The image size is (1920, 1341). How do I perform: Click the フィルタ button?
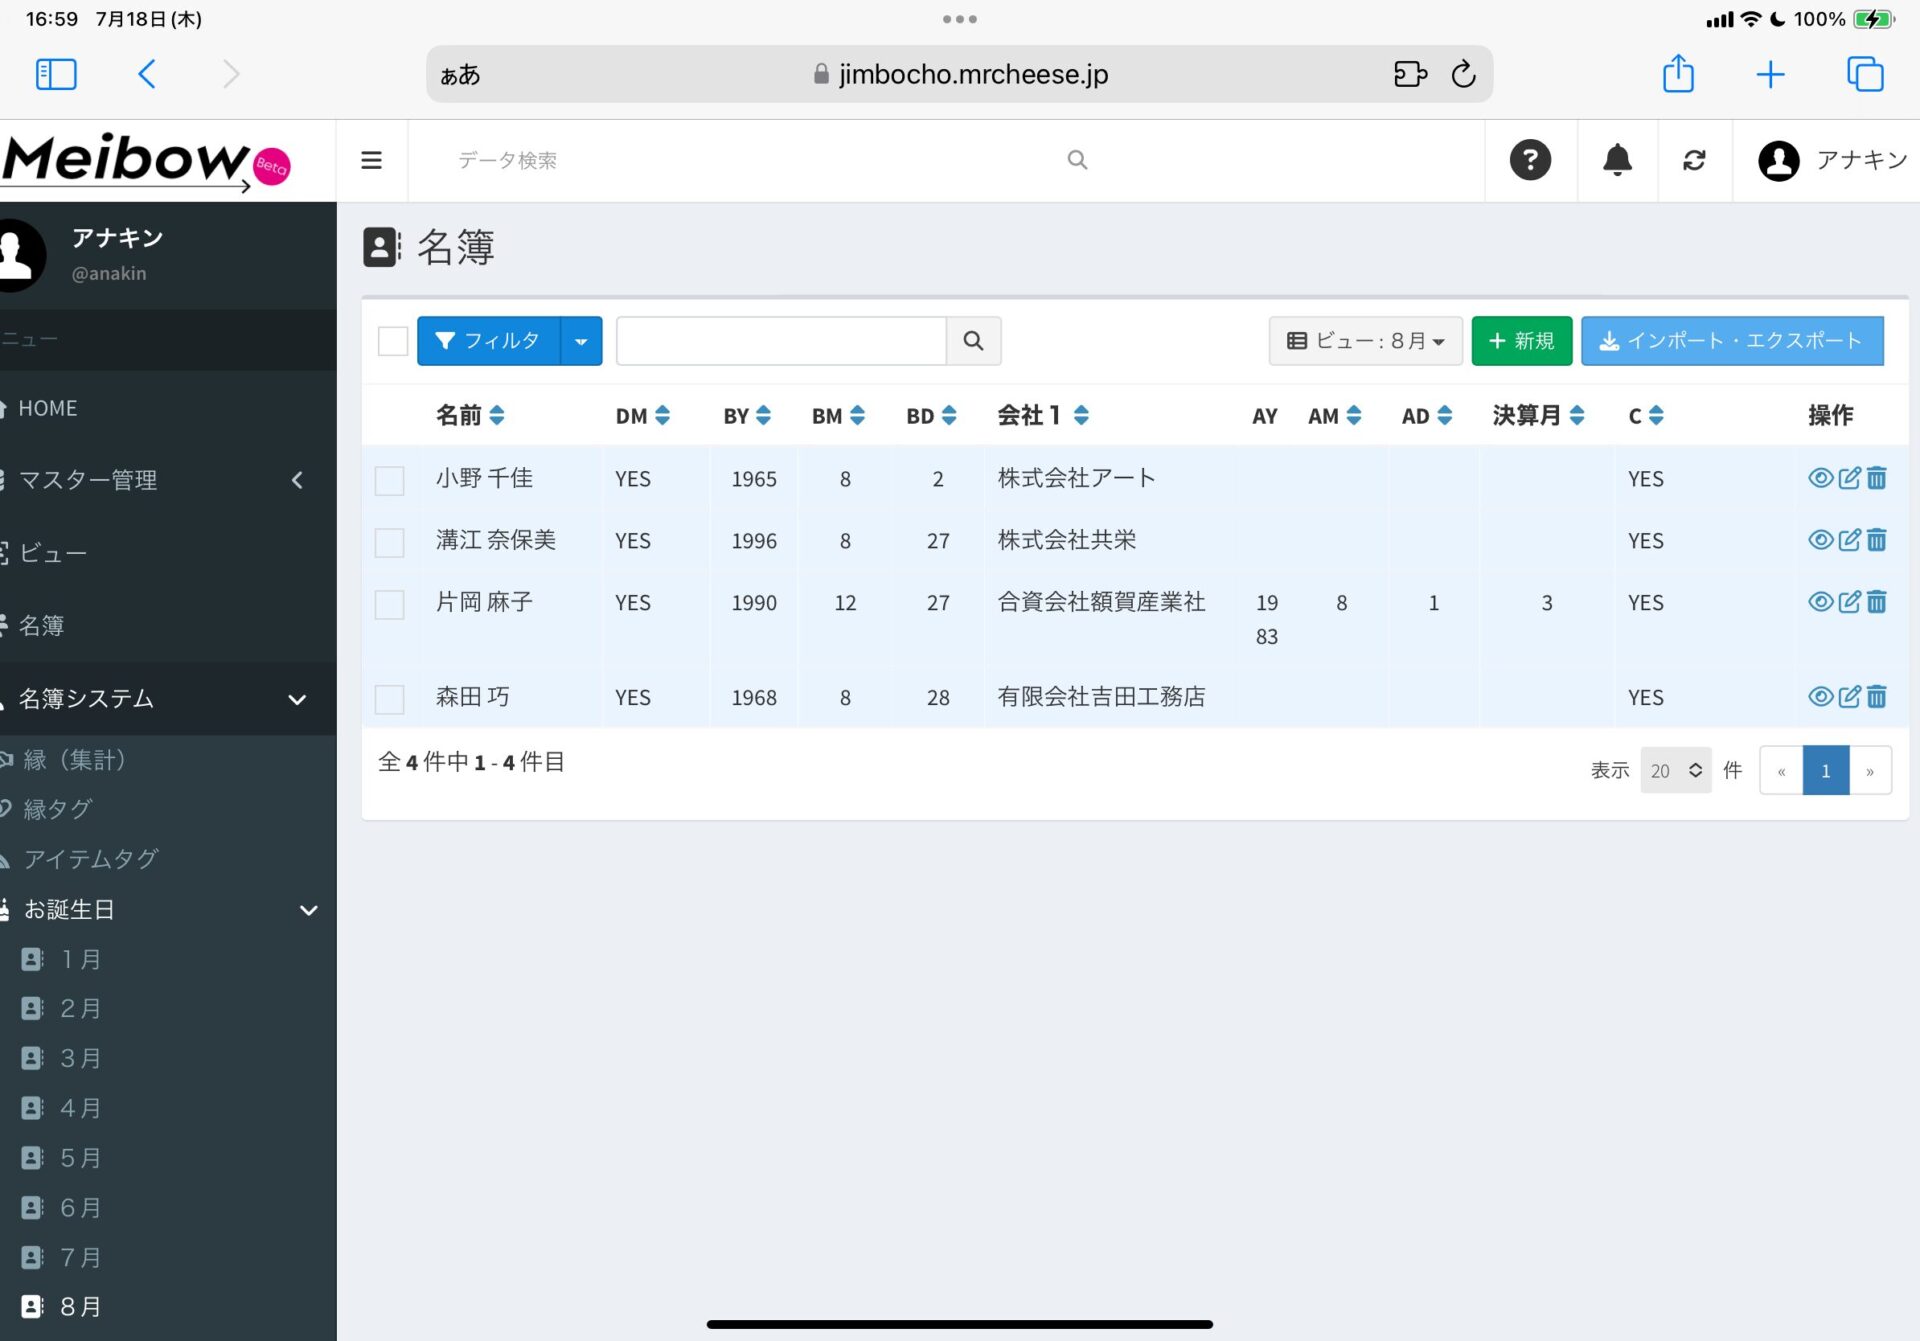[x=489, y=341]
